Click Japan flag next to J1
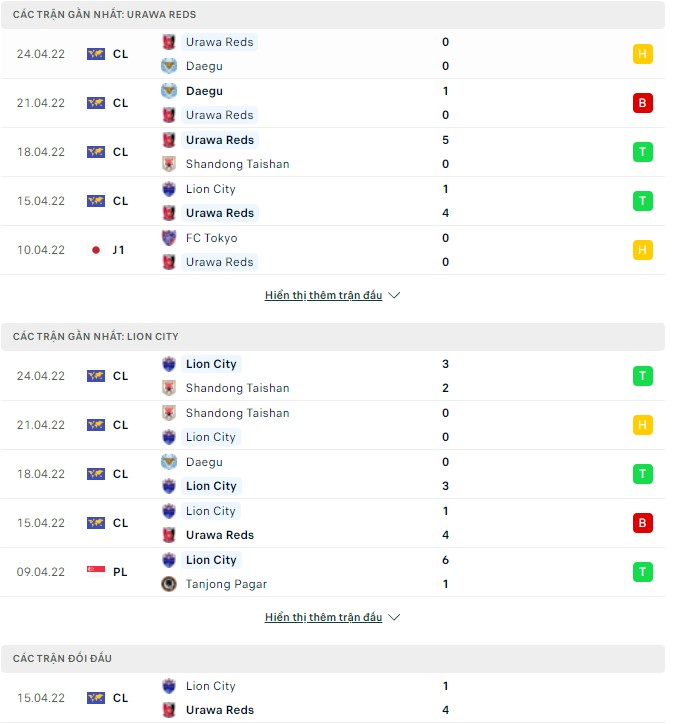Screen dimensions: 676x724 pos(96,250)
